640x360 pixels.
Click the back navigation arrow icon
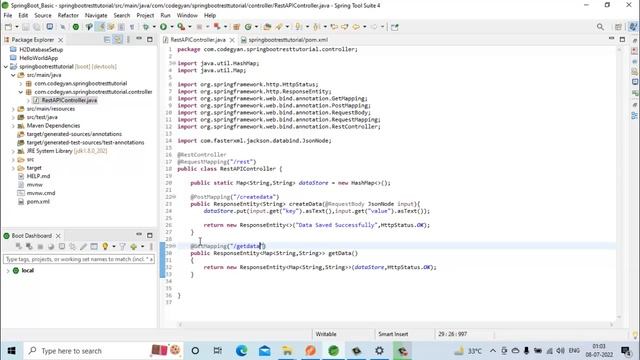pyautogui.click(x=356, y=27)
